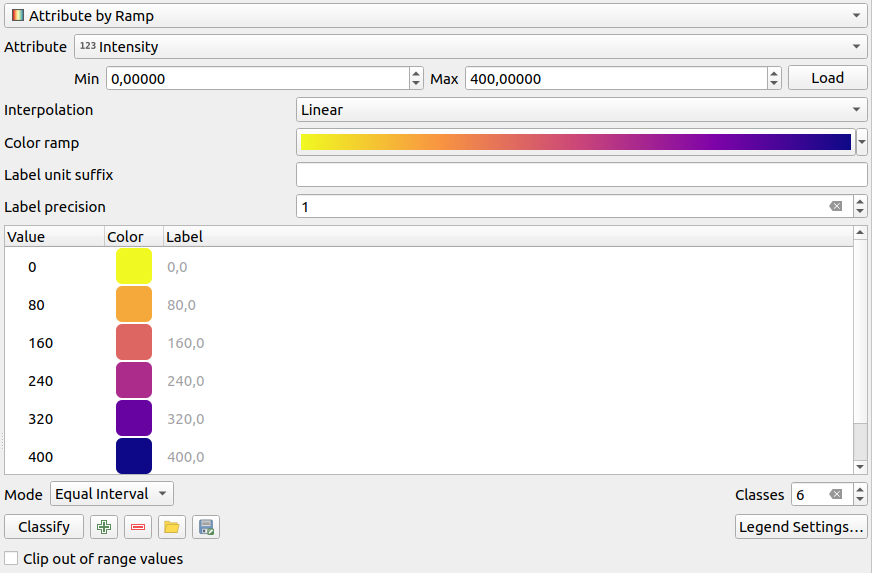
Task: Clear the Label precision field value
Action: coord(835,207)
